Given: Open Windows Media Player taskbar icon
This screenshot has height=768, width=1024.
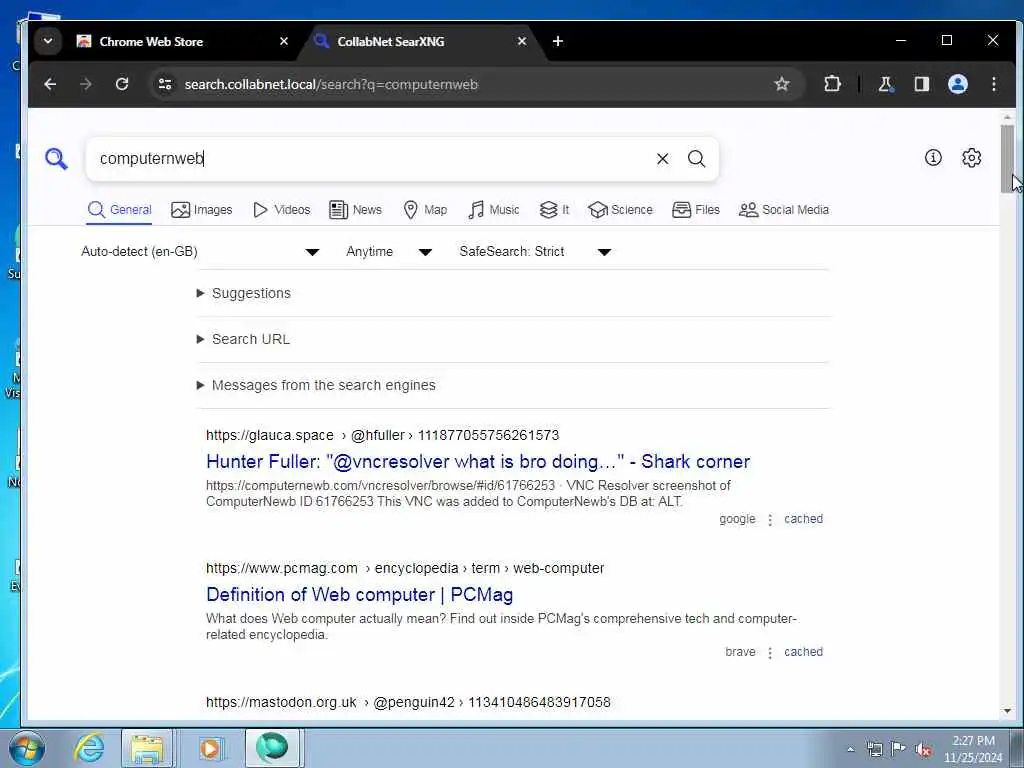Looking at the screenshot, I should pyautogui.click(x=210, y=748).
